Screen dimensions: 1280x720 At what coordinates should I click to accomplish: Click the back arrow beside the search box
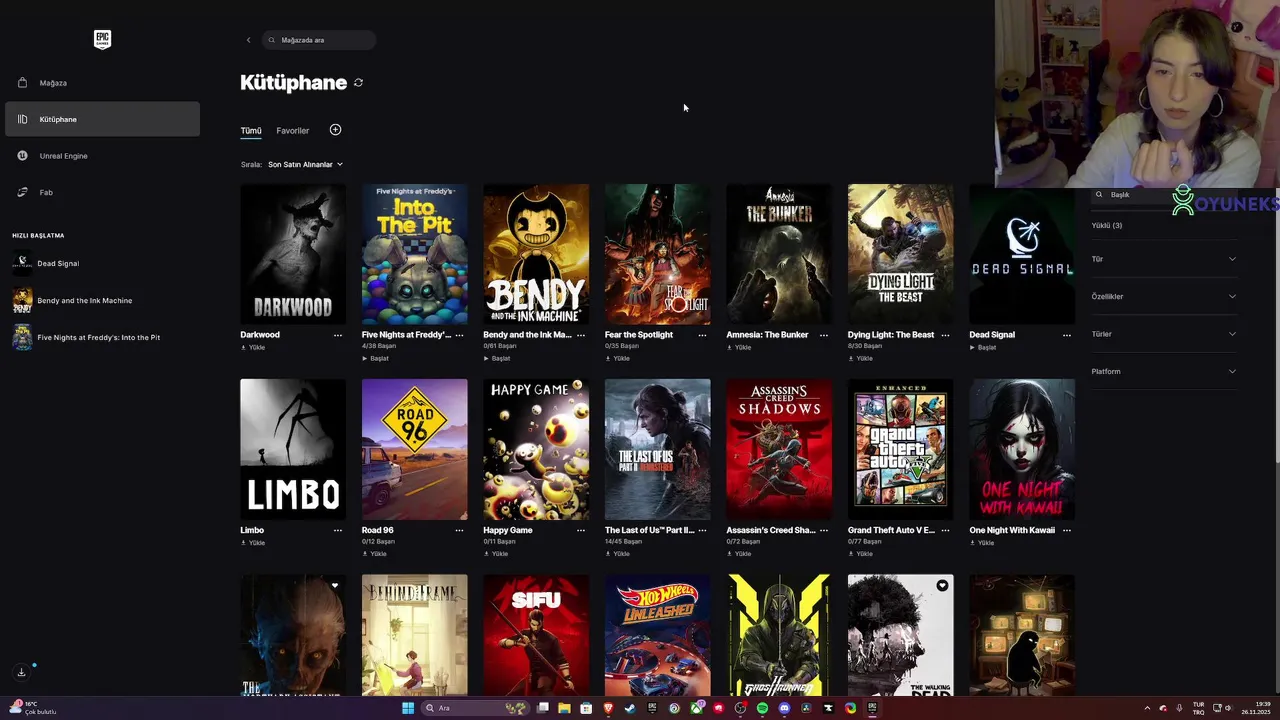[x=248, y=40]
